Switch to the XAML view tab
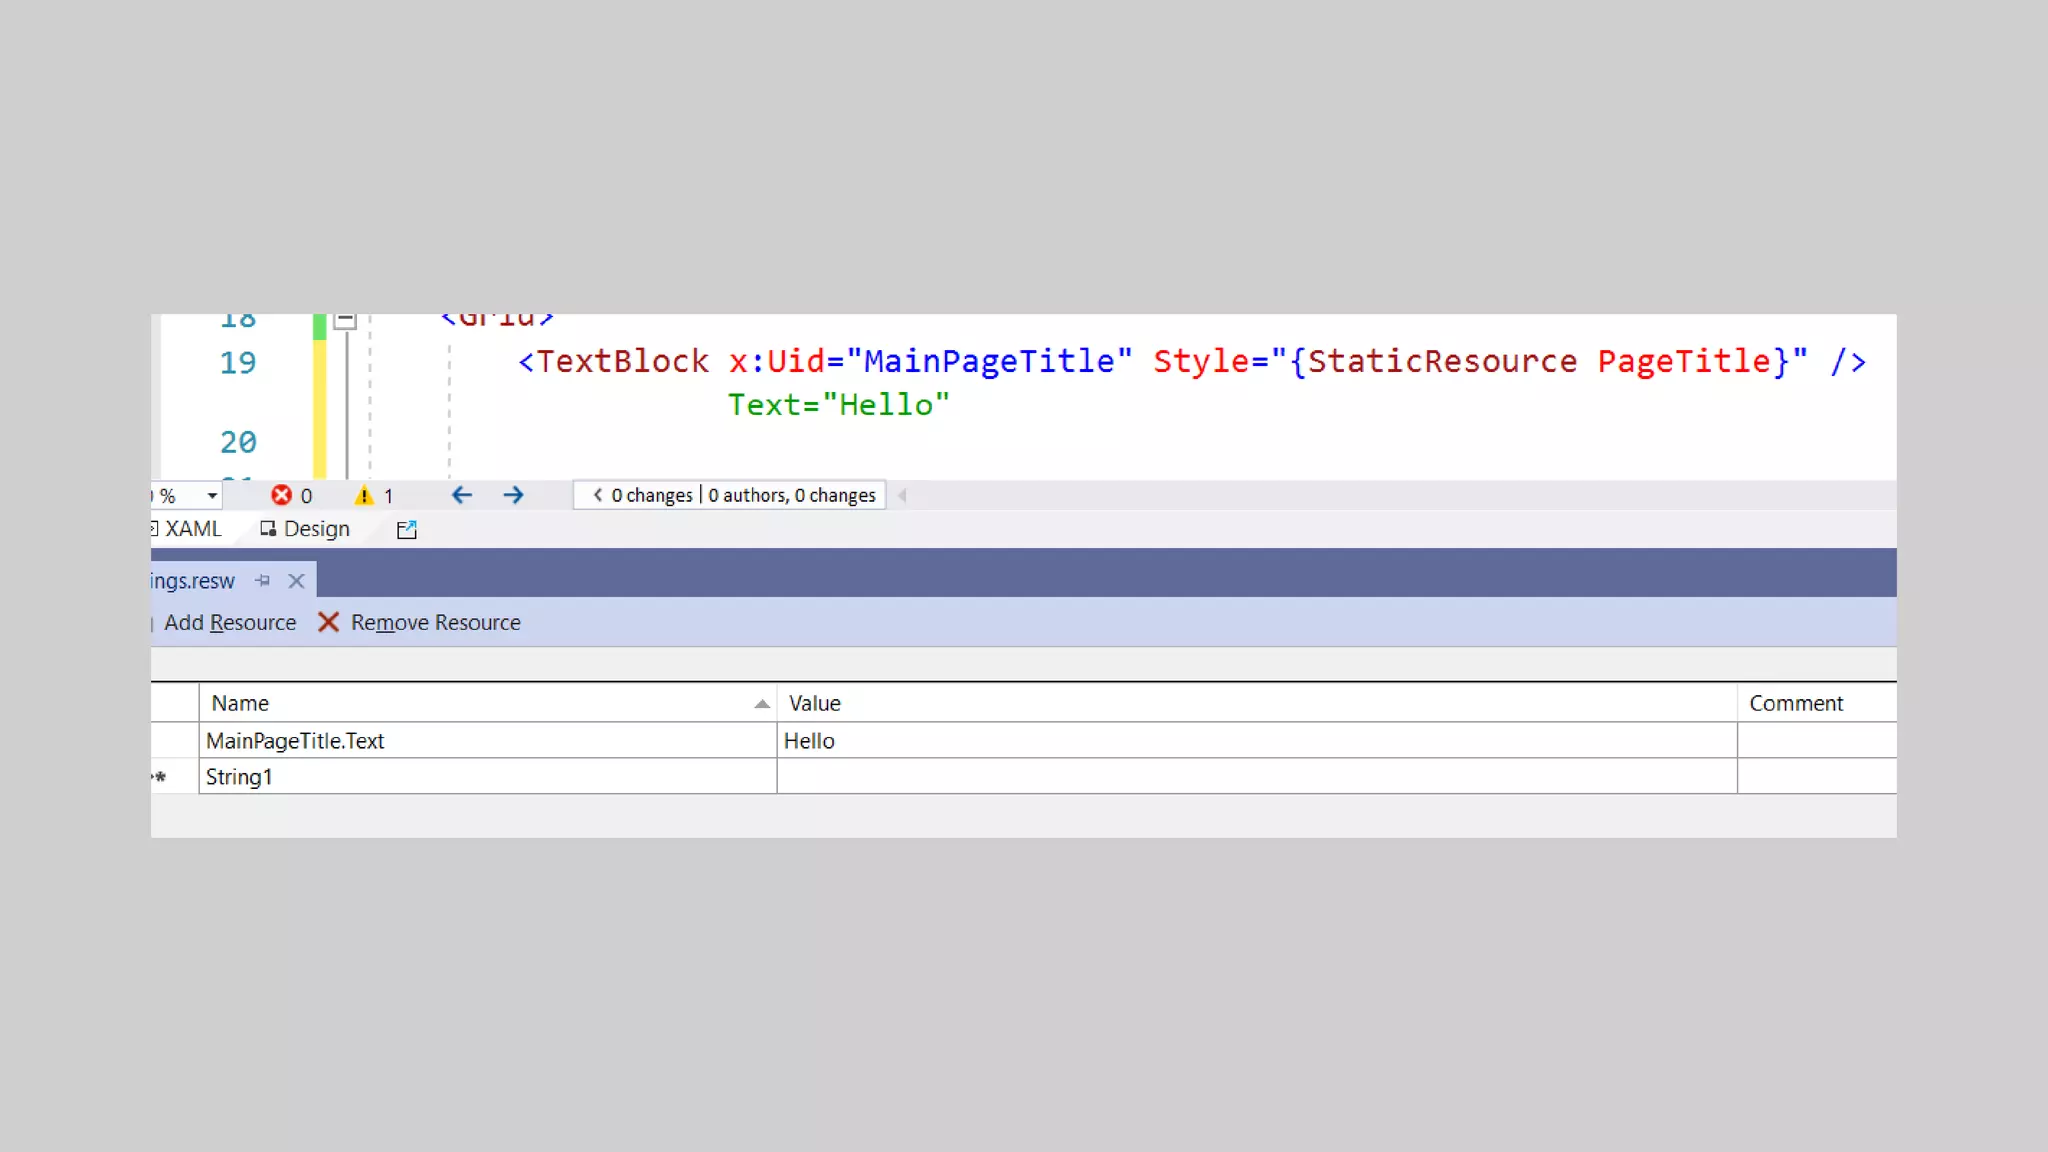The width and height of the screenshot is (2048, 1152). pyautogui.click(x=192, y=529)
